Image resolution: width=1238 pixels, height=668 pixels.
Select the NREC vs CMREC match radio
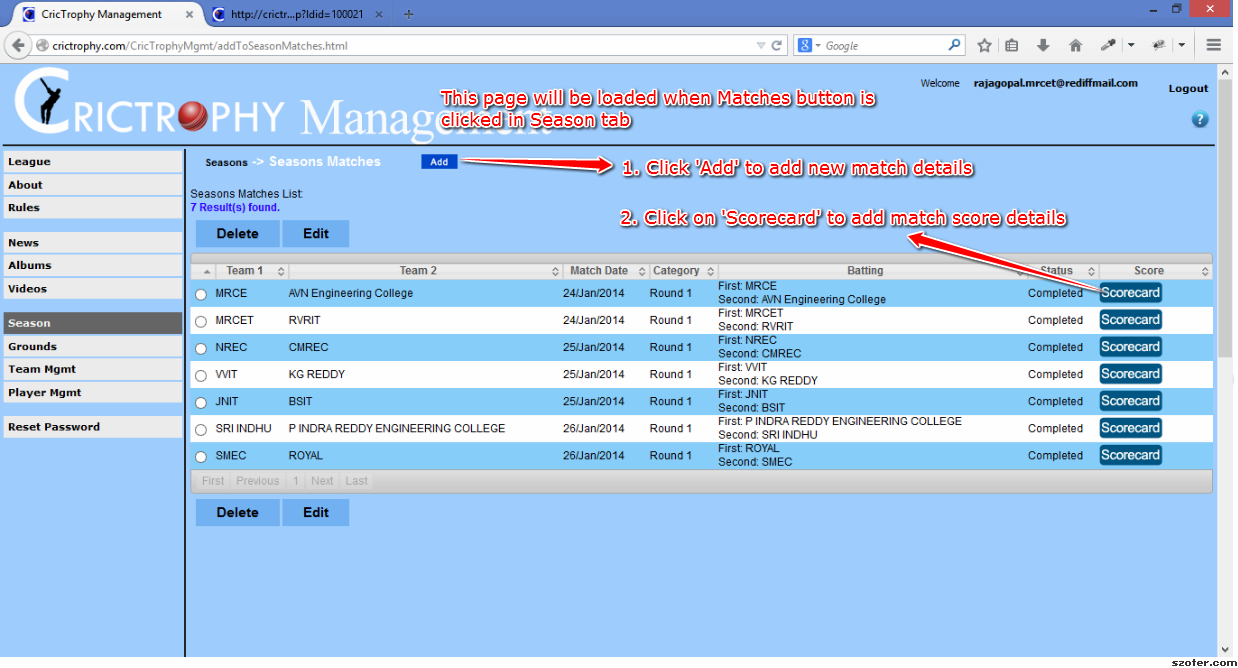point(201,348)
